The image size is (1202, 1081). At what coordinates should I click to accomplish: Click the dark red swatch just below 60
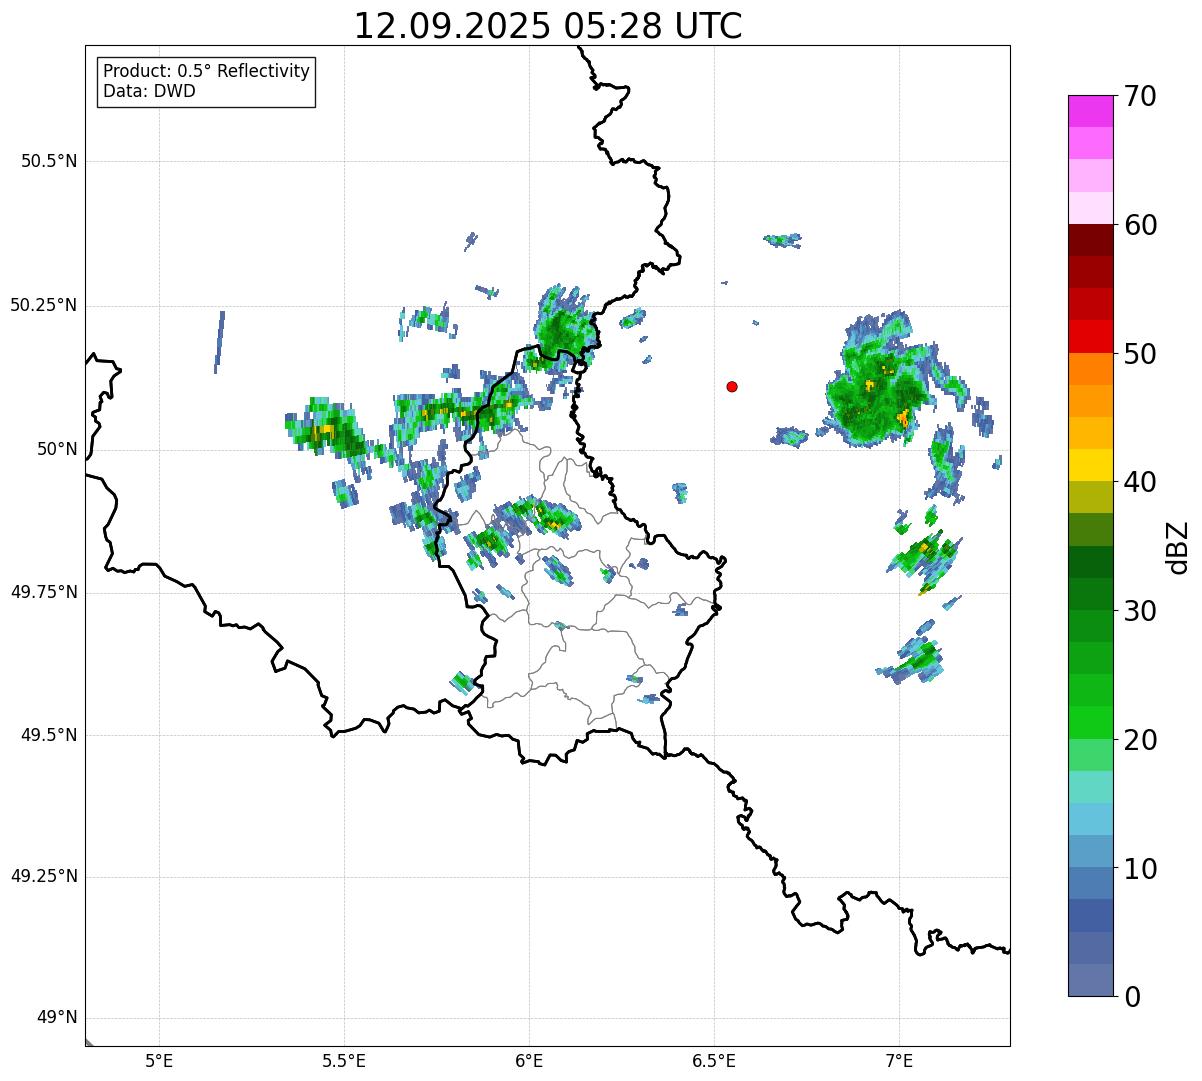click(x=1090, y=240)
